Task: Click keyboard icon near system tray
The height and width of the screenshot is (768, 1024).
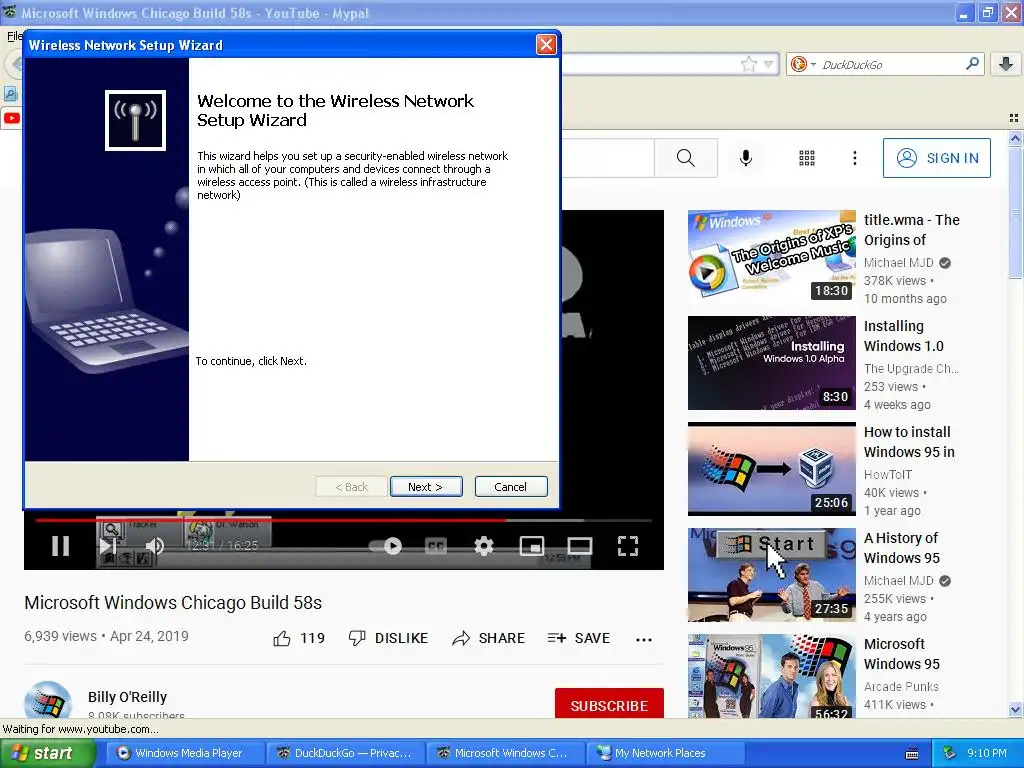Action: point(912,754)
